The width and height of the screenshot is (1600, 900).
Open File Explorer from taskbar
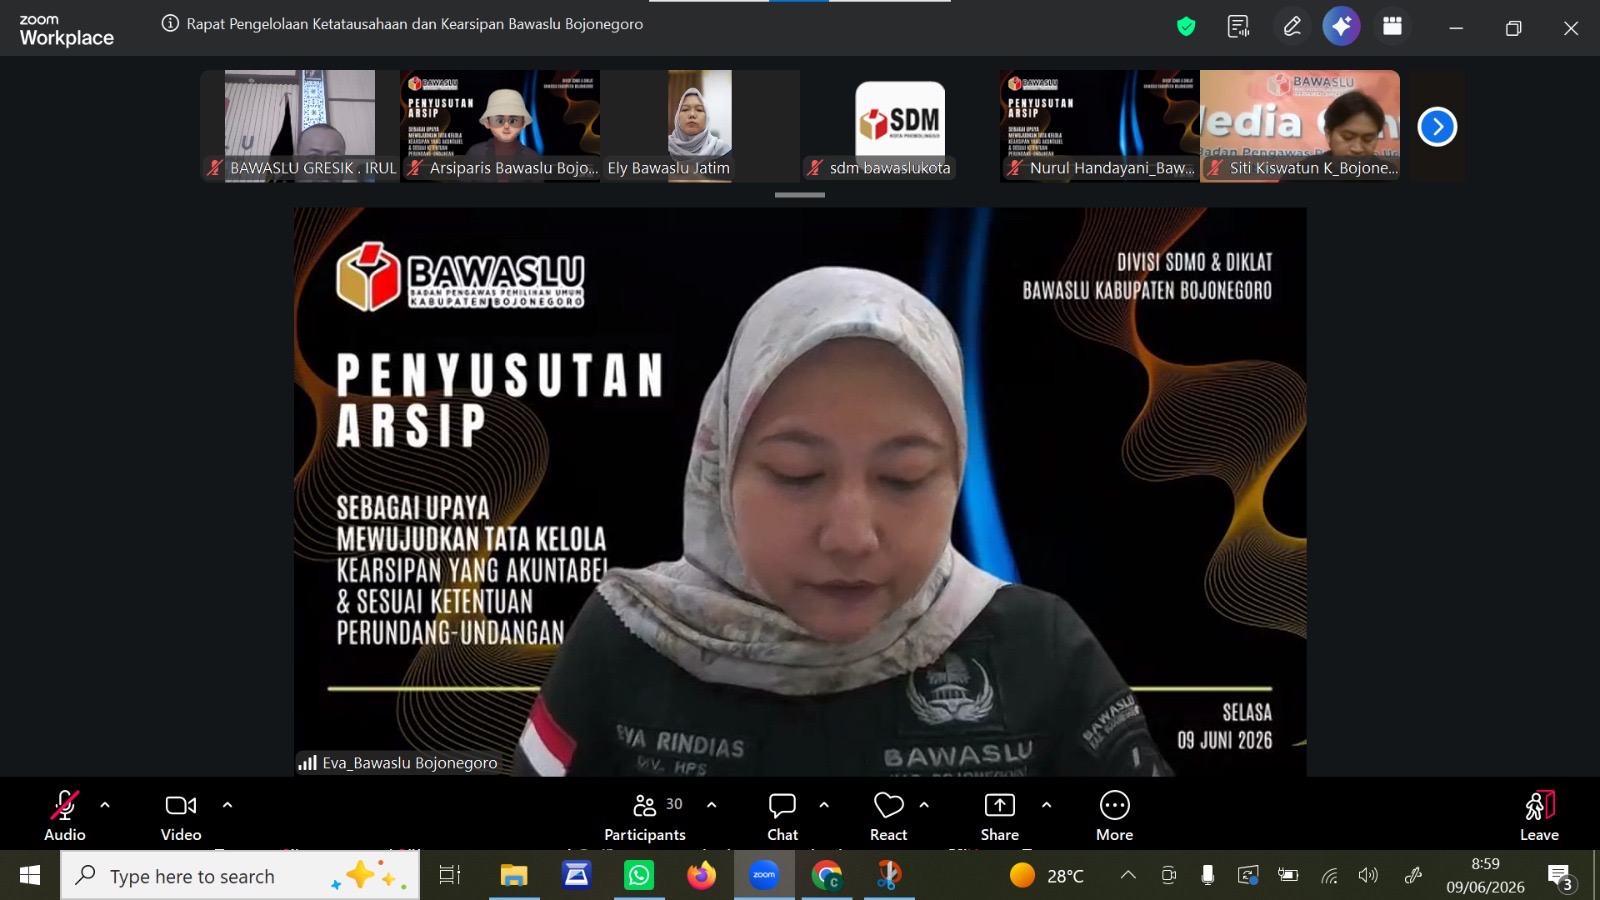click(x=514, y=876)
